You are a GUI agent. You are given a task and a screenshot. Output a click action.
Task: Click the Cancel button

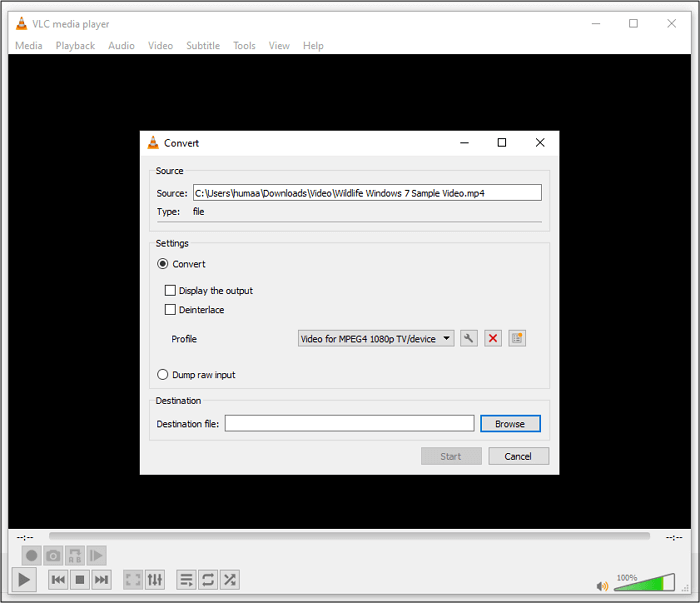coord(518,456)
